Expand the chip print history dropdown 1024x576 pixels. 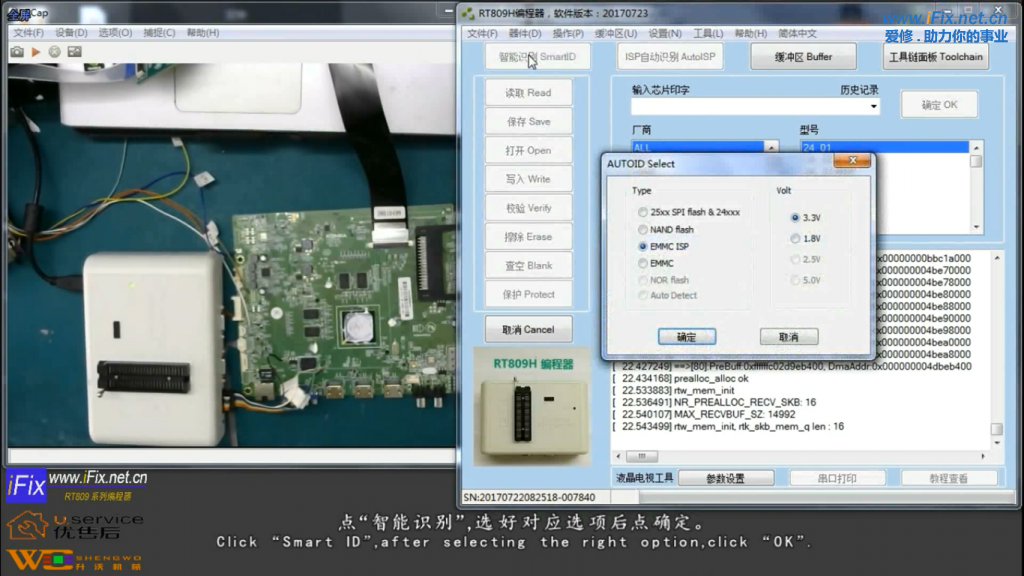(874, 107)
